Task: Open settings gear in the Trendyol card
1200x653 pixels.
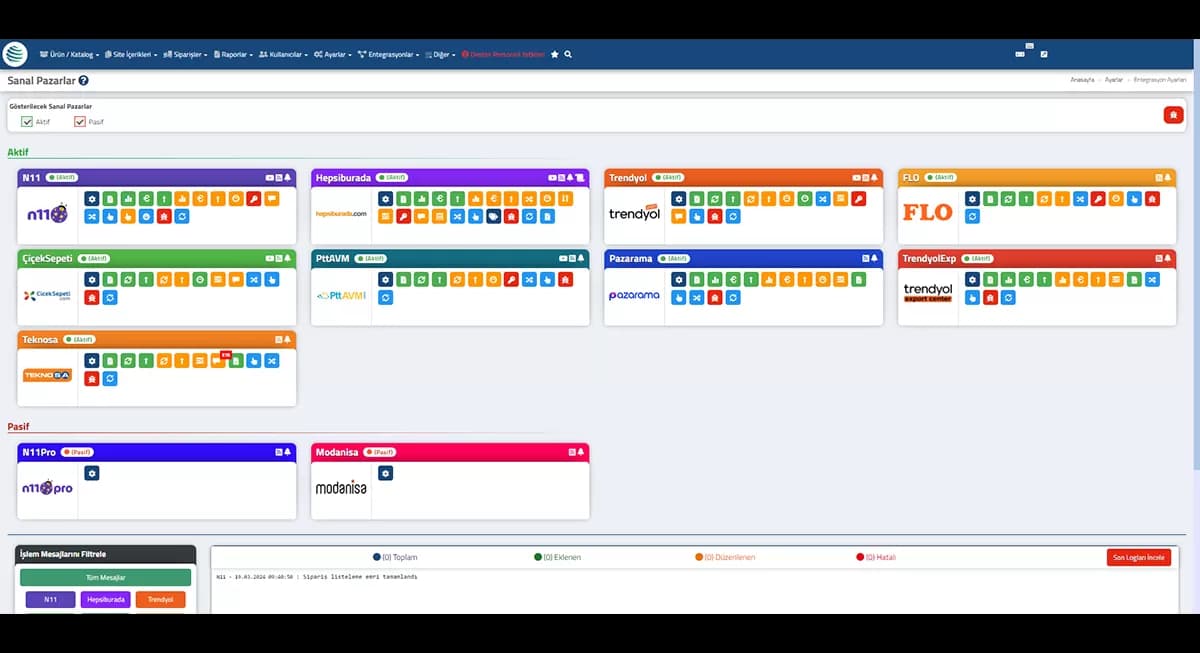Action: (678, 198)
